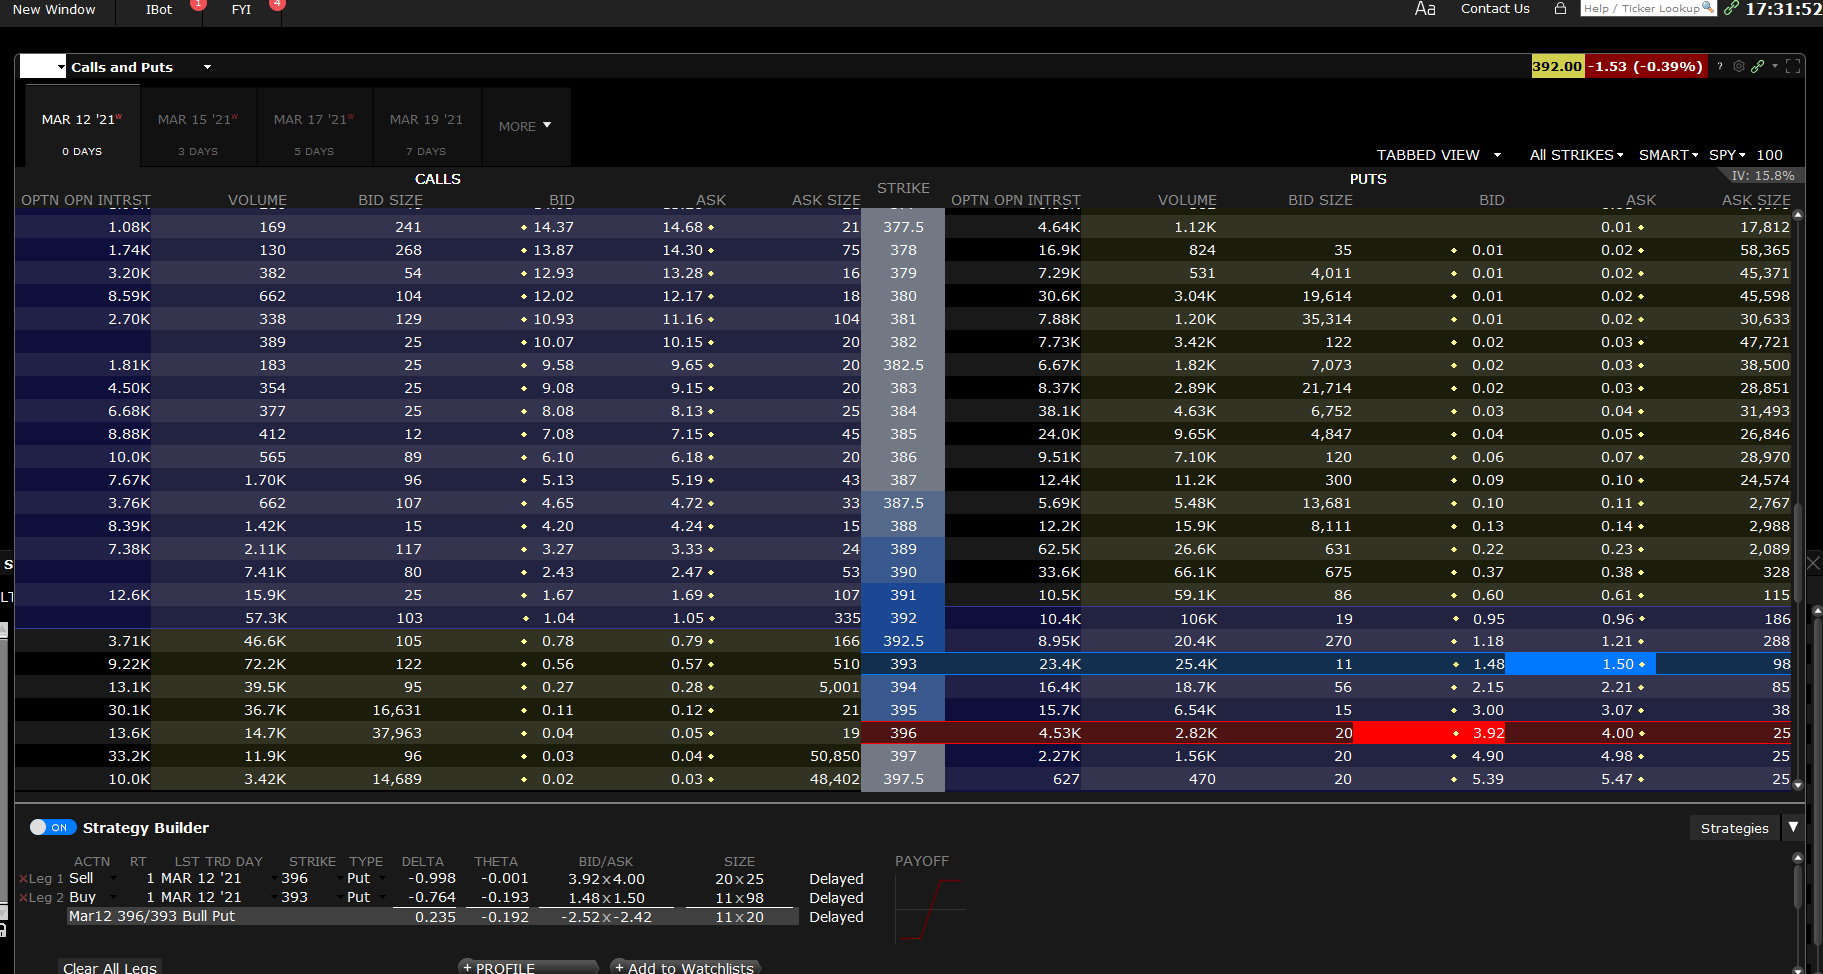Open the option chain configuration gear

[x=1739, y=66]
